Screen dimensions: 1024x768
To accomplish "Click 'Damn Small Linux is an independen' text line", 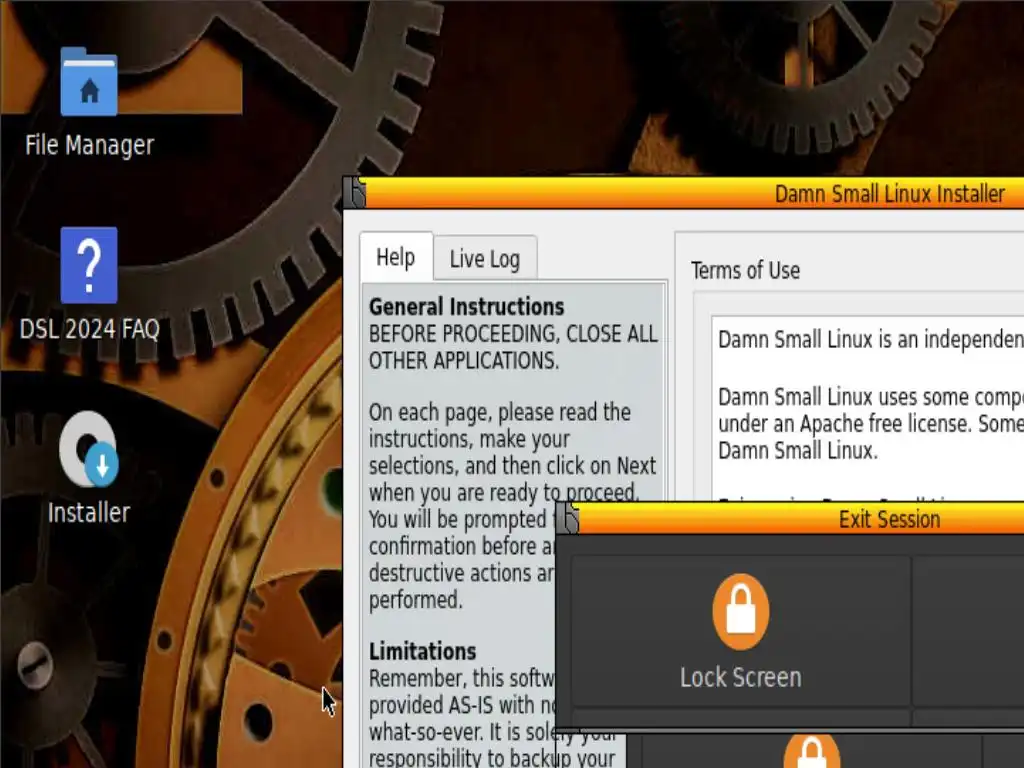I will [x=871, y=340].
